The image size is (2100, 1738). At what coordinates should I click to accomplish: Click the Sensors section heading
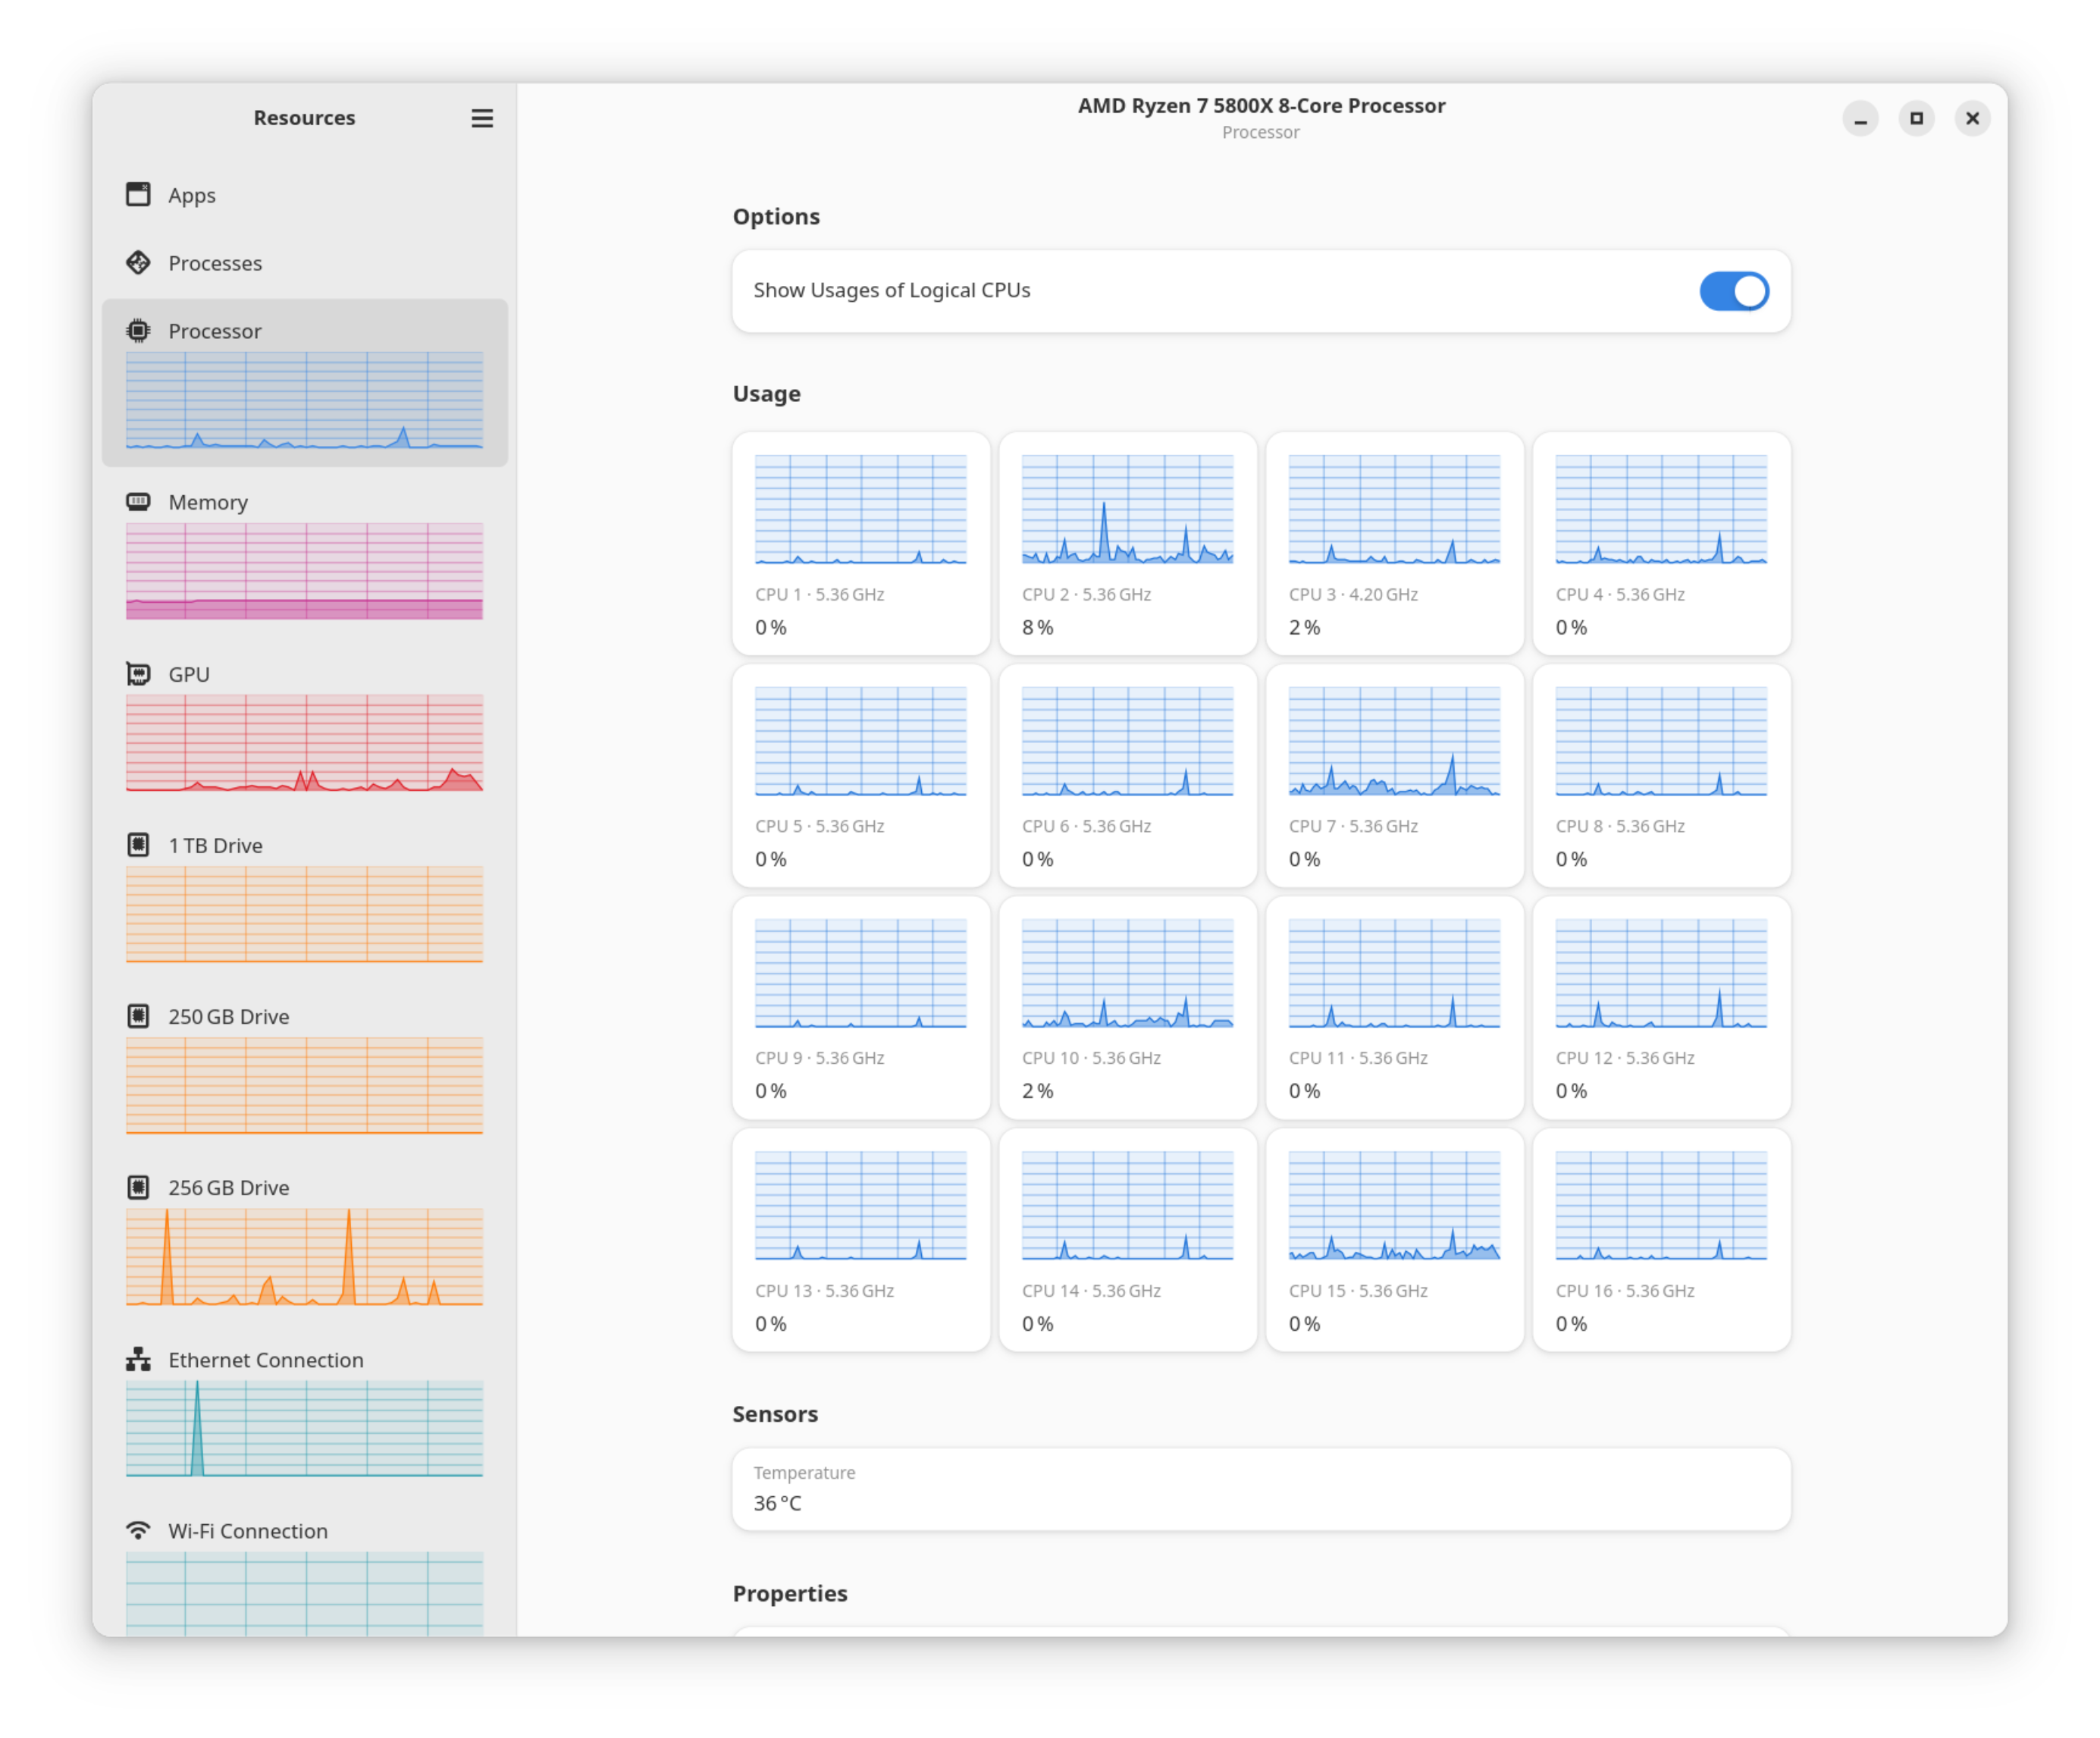point(775,1414)
